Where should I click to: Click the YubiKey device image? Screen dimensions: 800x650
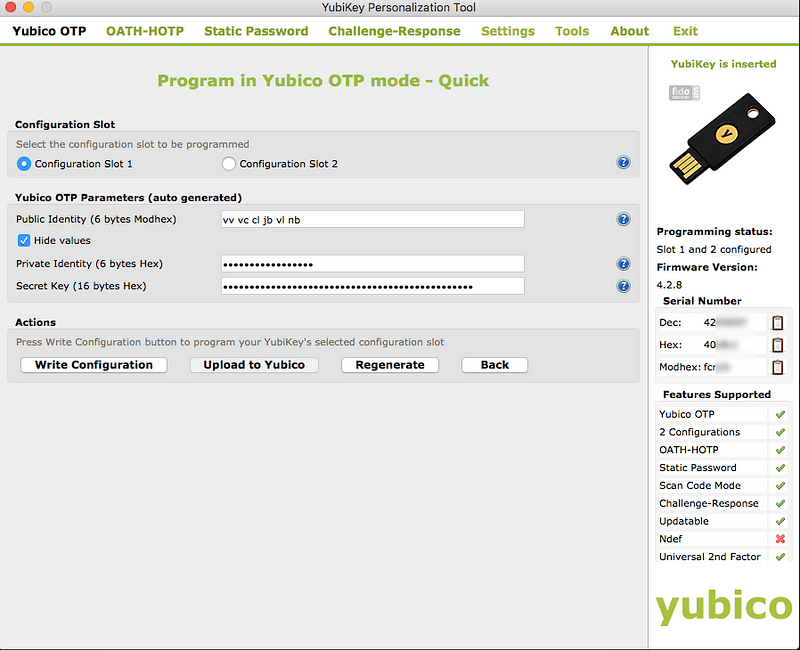pos(722,139)
